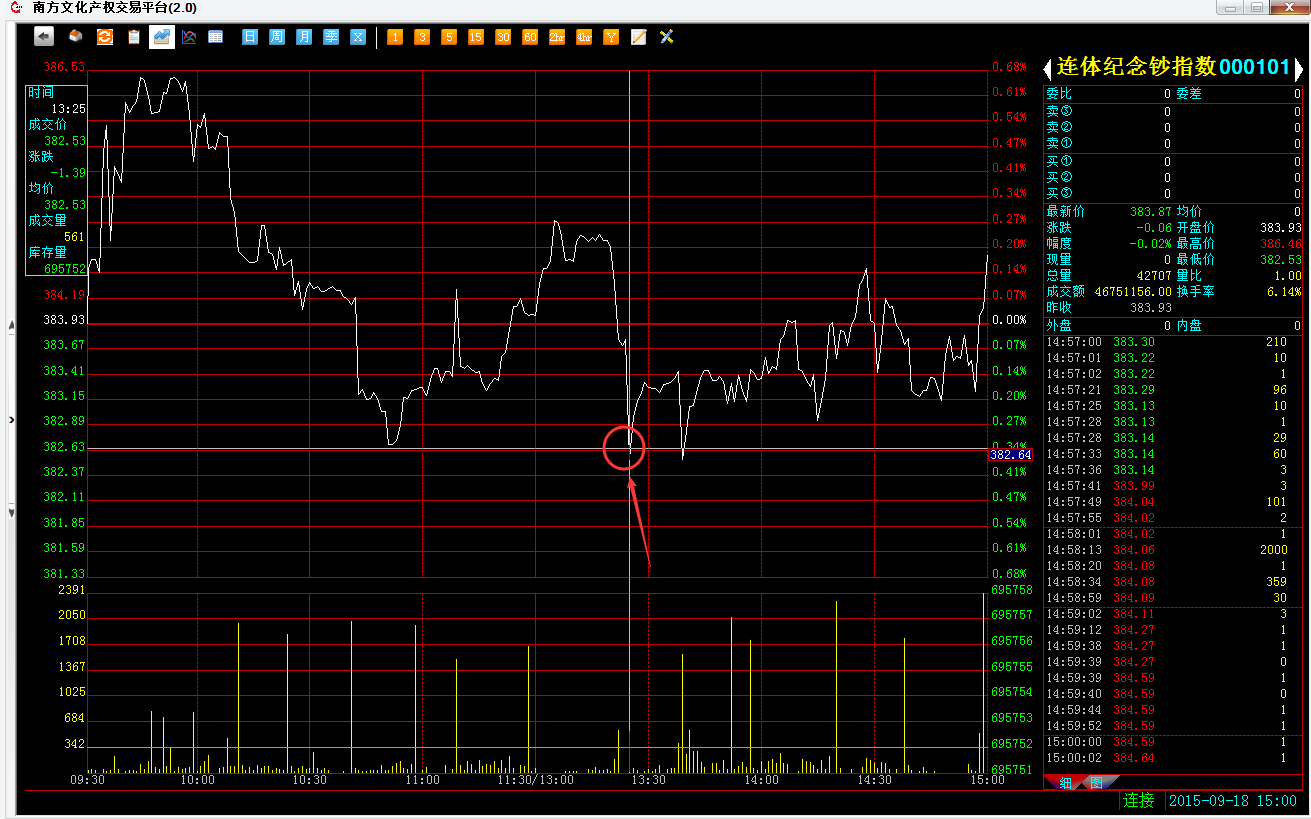Viewport: 1311px width, 819px height.
Task: Click the notepad pencil icon
Action: (x=638, y=37)
